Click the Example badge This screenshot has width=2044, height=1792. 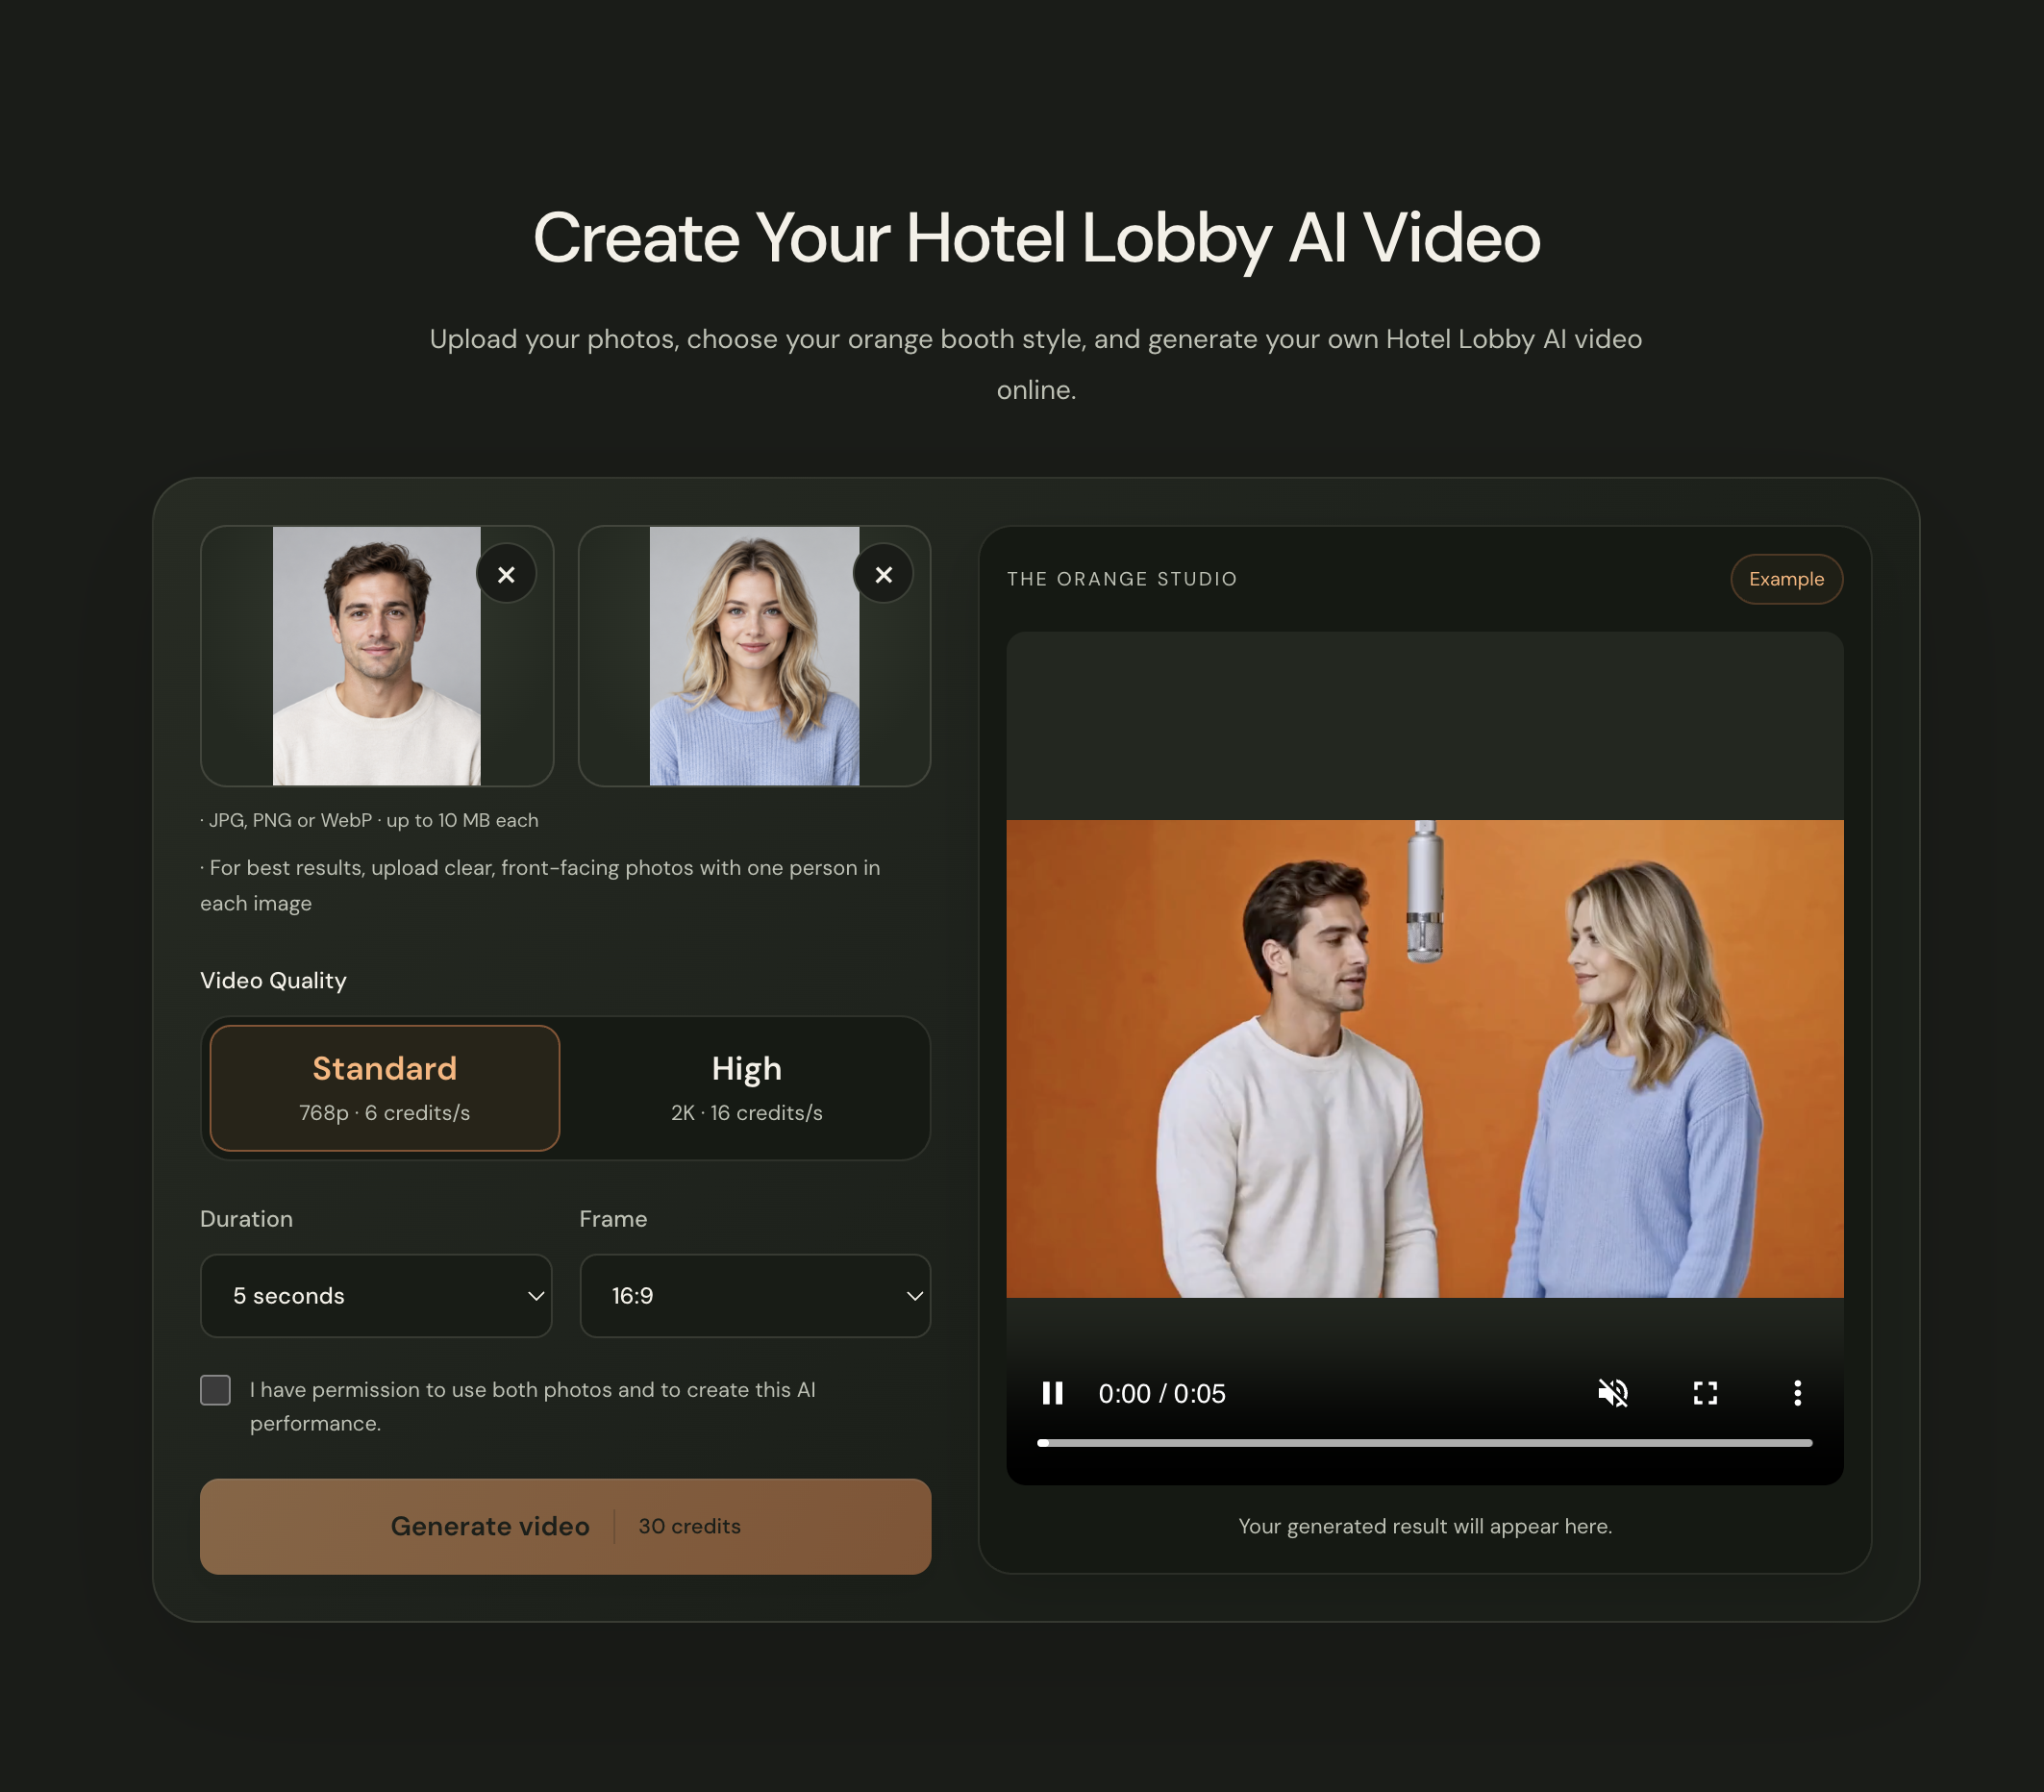[1786, 579]
